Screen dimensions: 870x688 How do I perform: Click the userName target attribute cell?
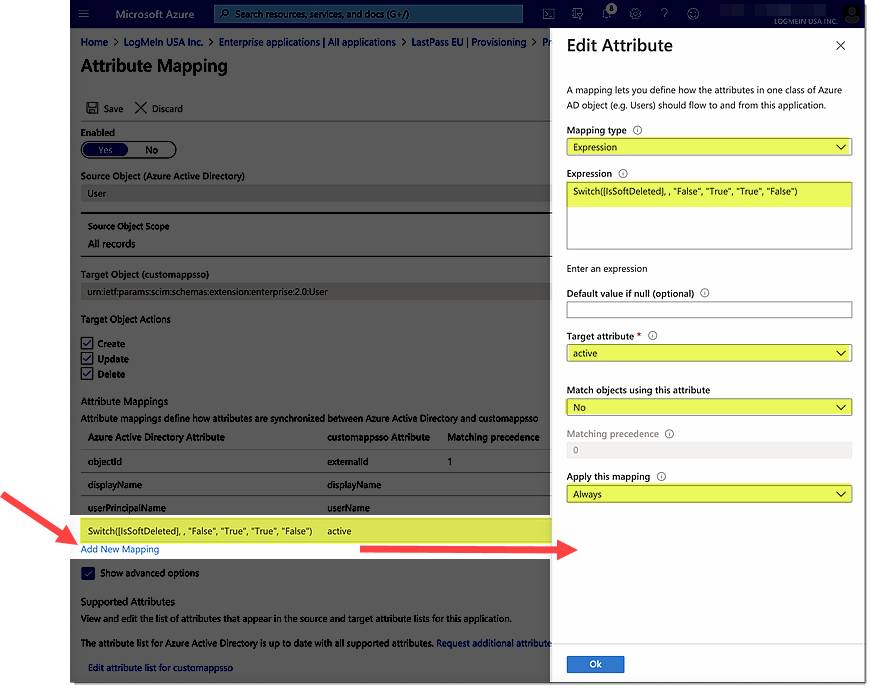point(348,508)
